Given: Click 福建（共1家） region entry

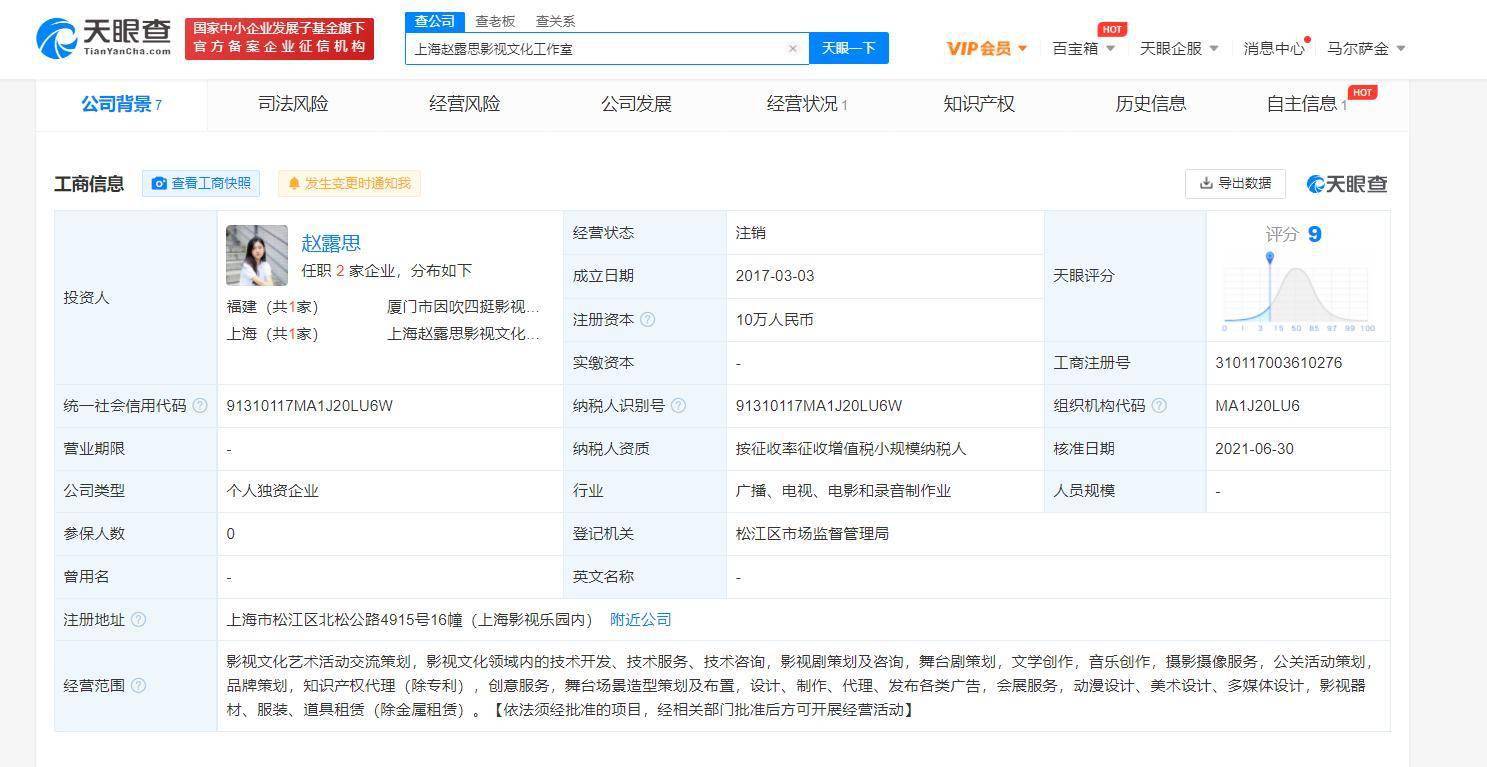Looking at the screenshot, I should tap(272, 307).
